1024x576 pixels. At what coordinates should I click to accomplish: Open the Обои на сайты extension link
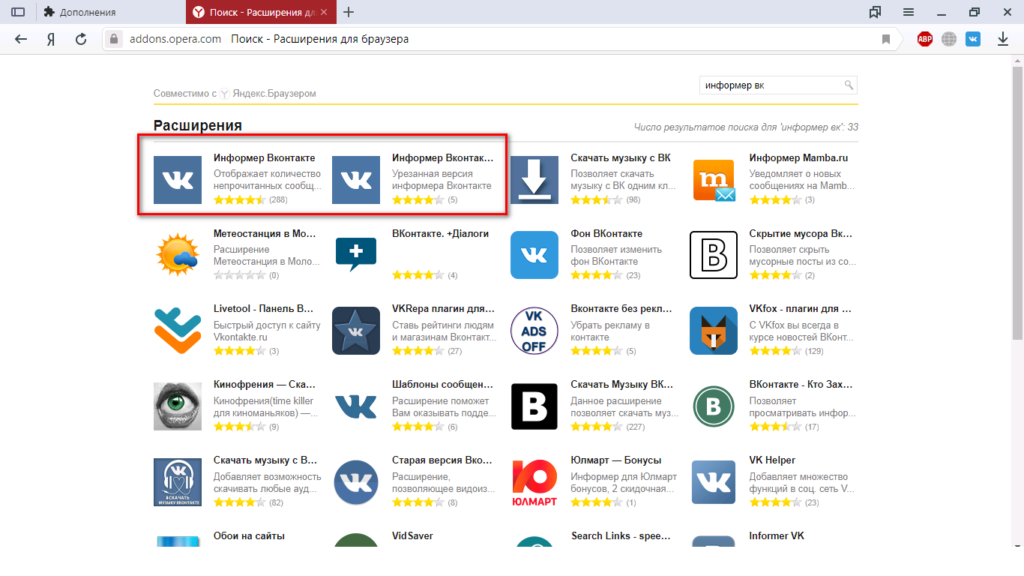(x=249, y=536)
